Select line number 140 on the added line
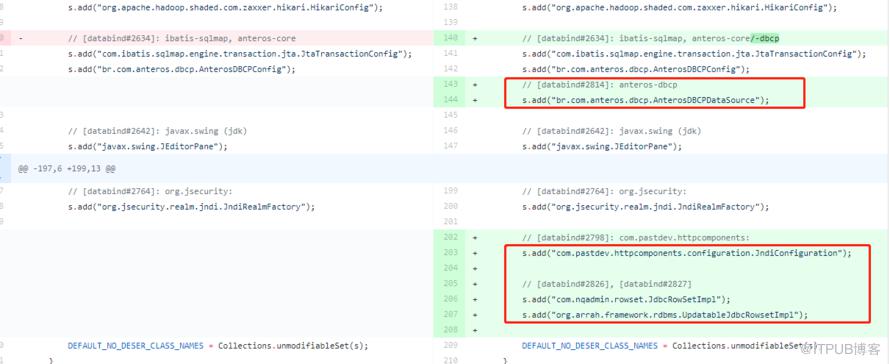The image size is (890, 364). click(x=452, y=39)
